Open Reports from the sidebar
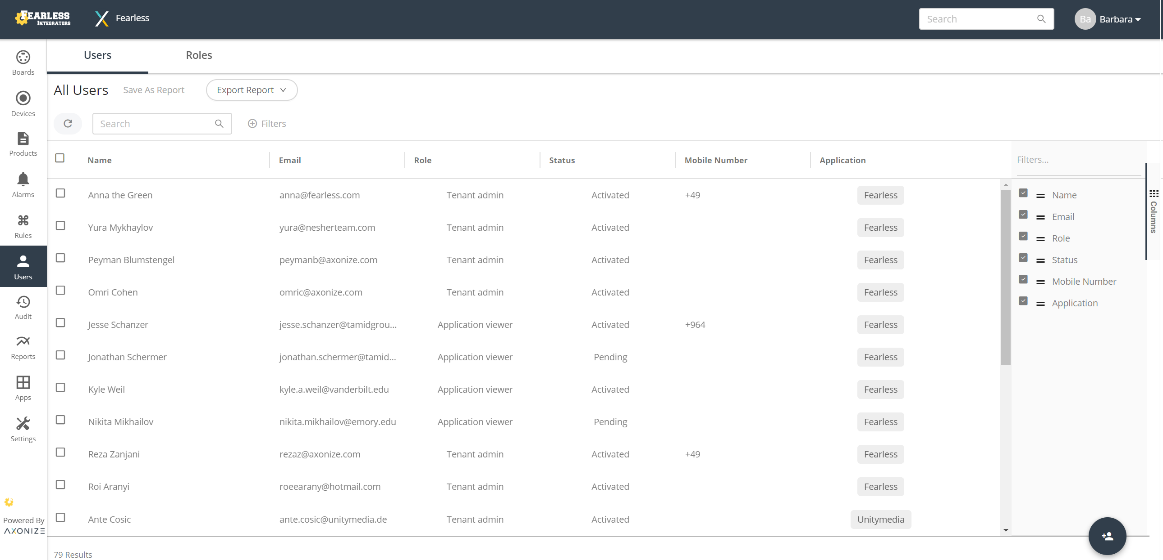Screen dimensions: 1163x560 tap(23, 347)
